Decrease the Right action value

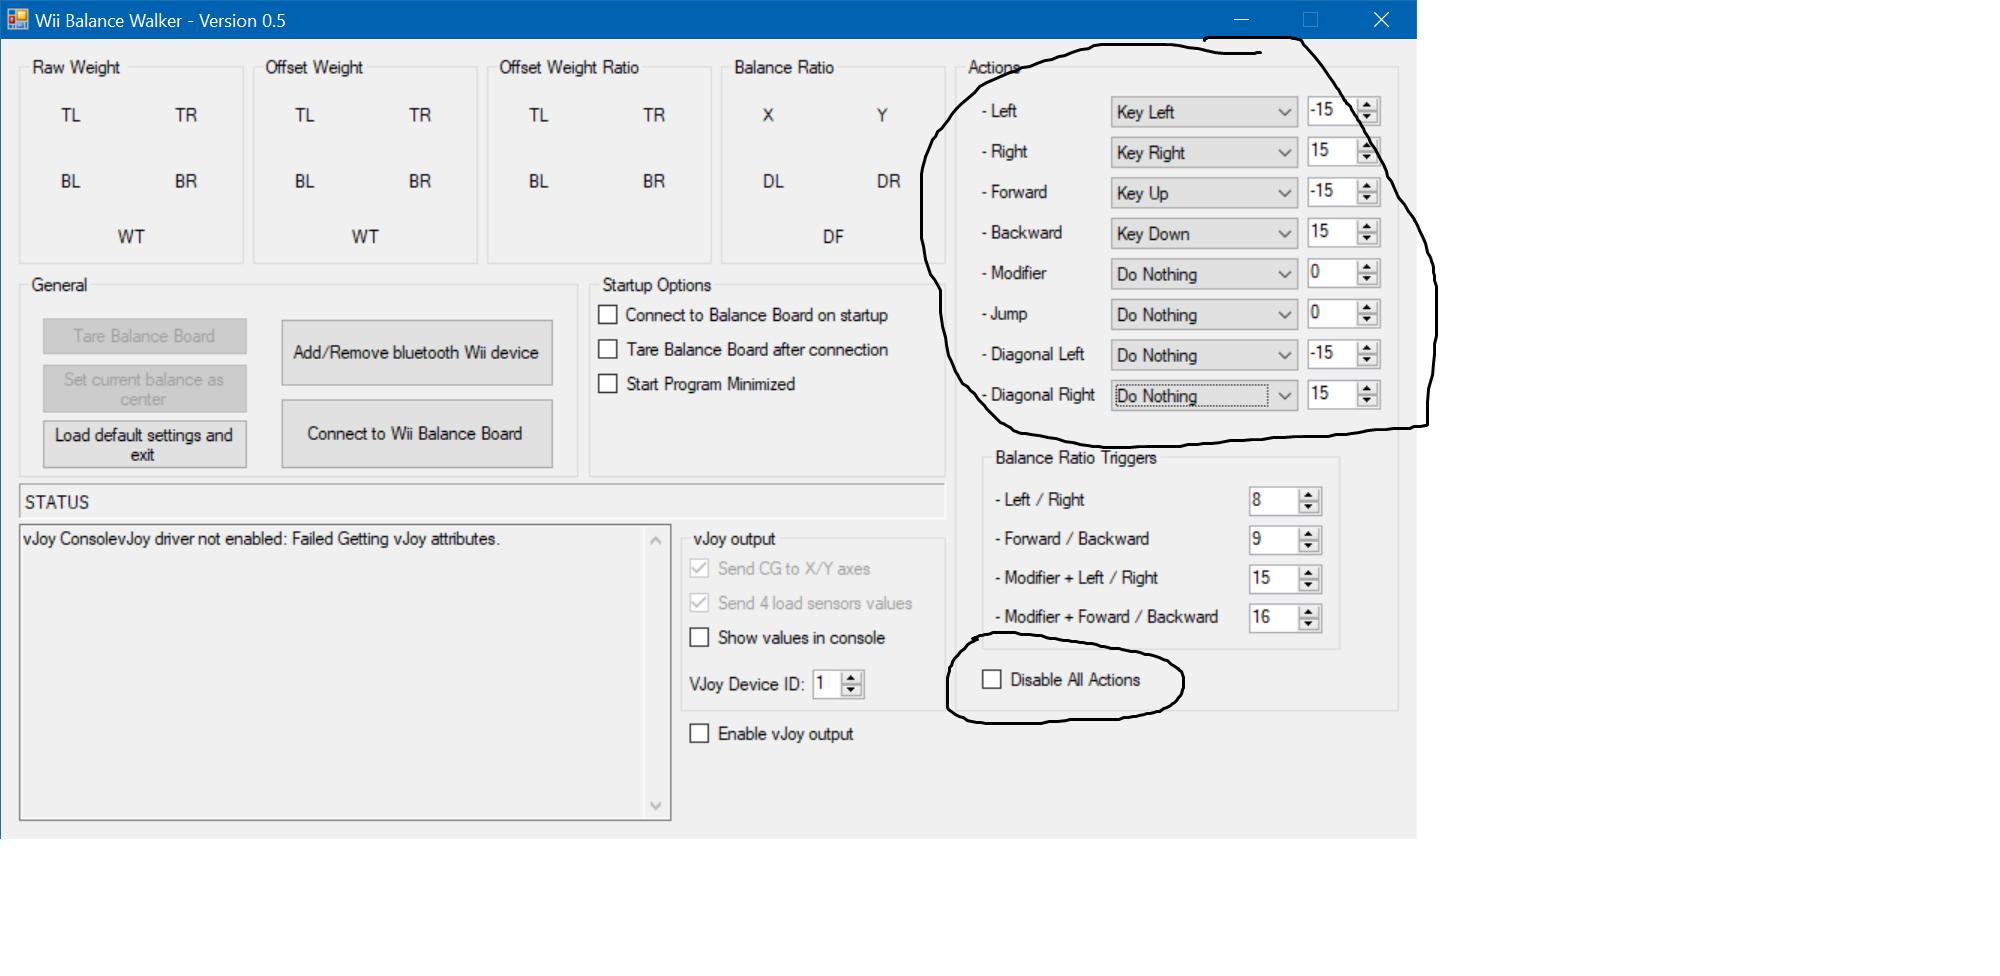point(1367,158)
